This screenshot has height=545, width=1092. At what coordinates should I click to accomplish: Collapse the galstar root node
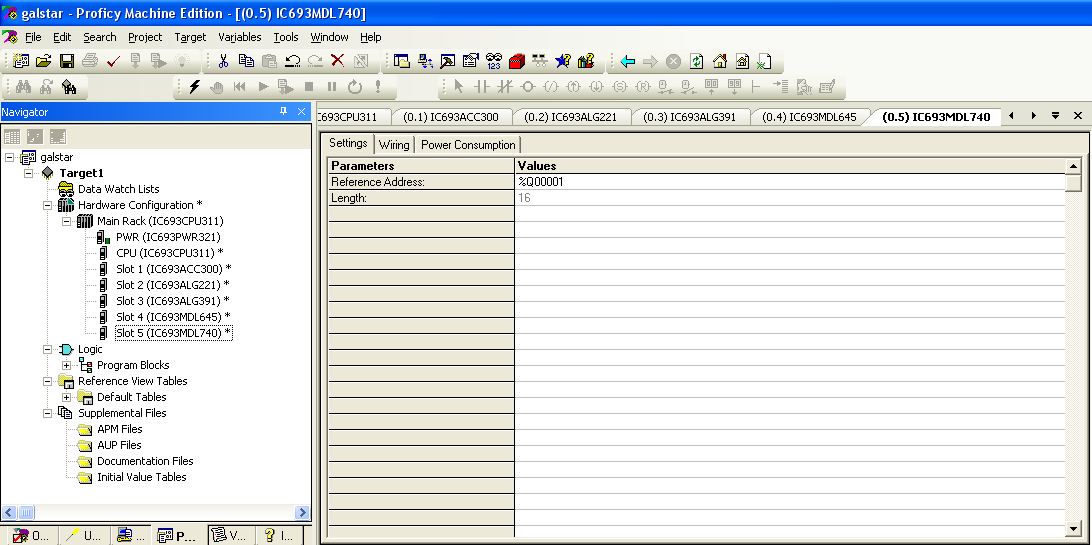[x=9, y=157]
